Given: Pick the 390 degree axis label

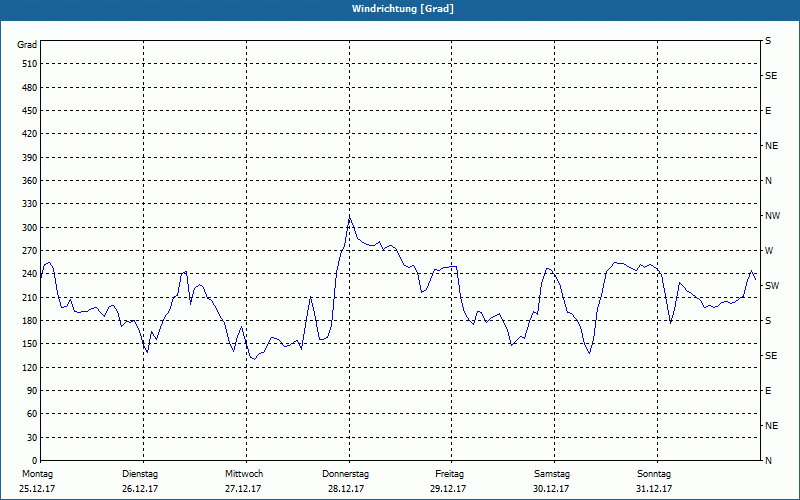Looking at the screenshot, I should click(x=30, y=157).
